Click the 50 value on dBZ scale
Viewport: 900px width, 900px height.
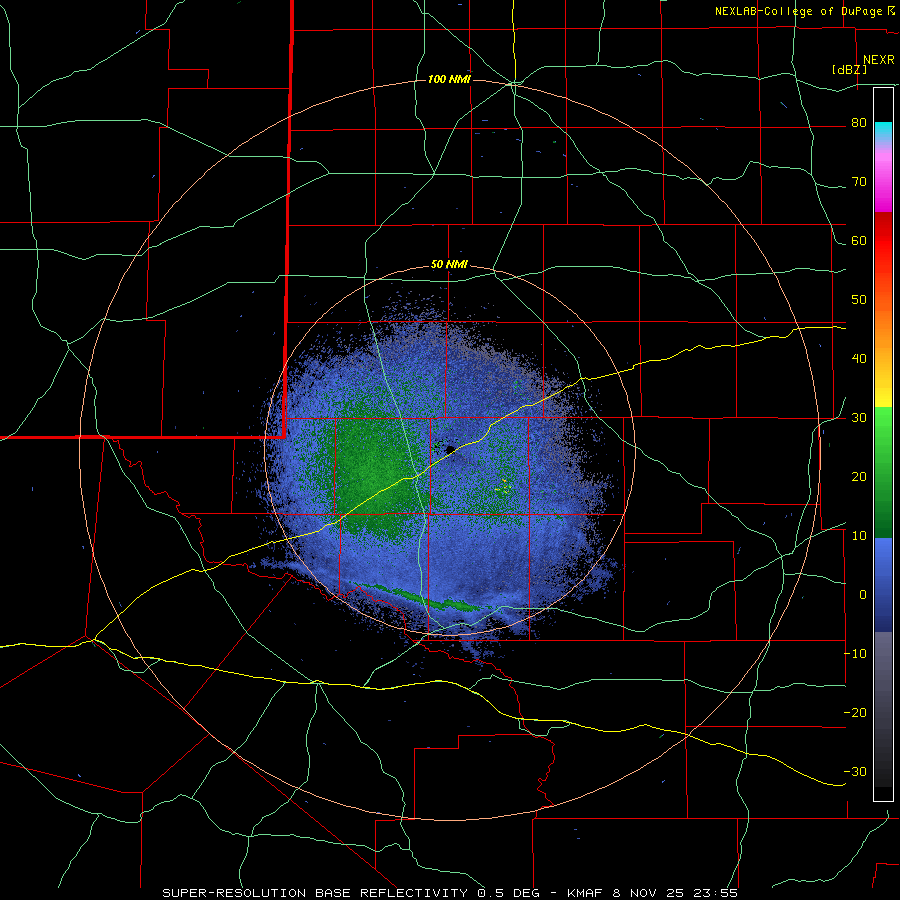[x=859, y=300]
